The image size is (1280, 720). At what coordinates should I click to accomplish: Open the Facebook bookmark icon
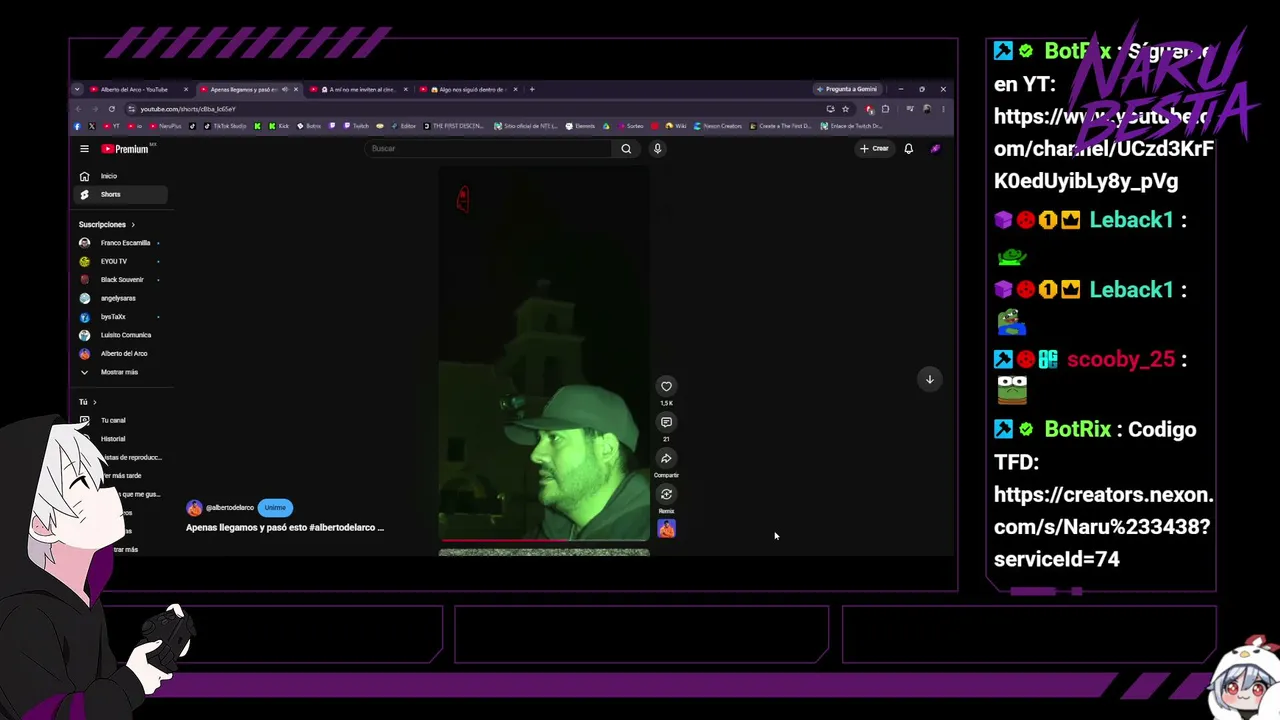(x=78, y=126)
